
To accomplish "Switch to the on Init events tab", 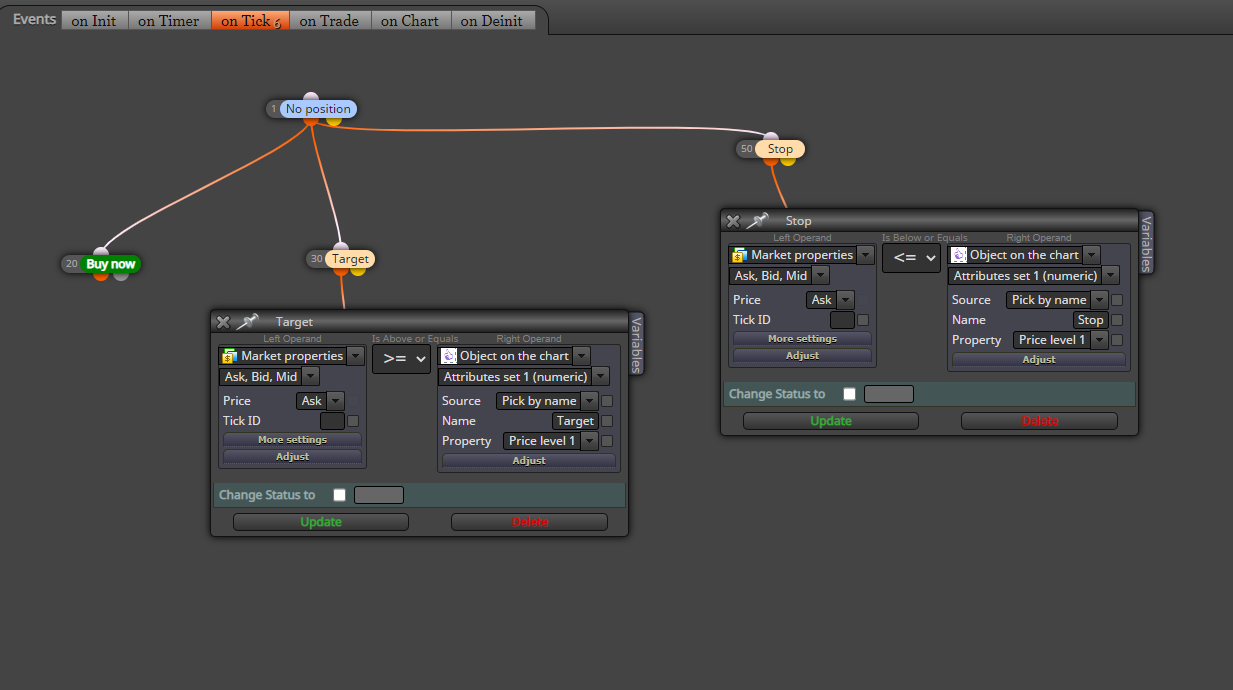I will (94, 20).
